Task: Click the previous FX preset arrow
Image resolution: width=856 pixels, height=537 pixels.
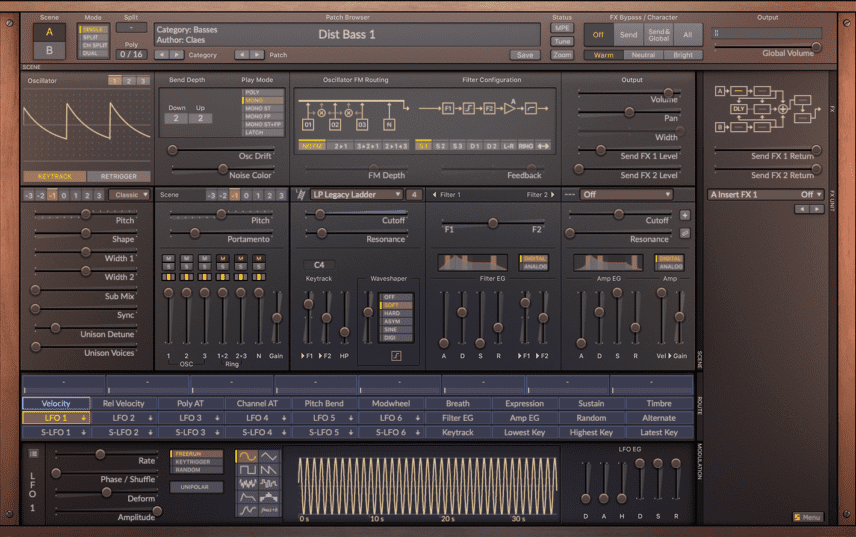Action: pos(801,209)
